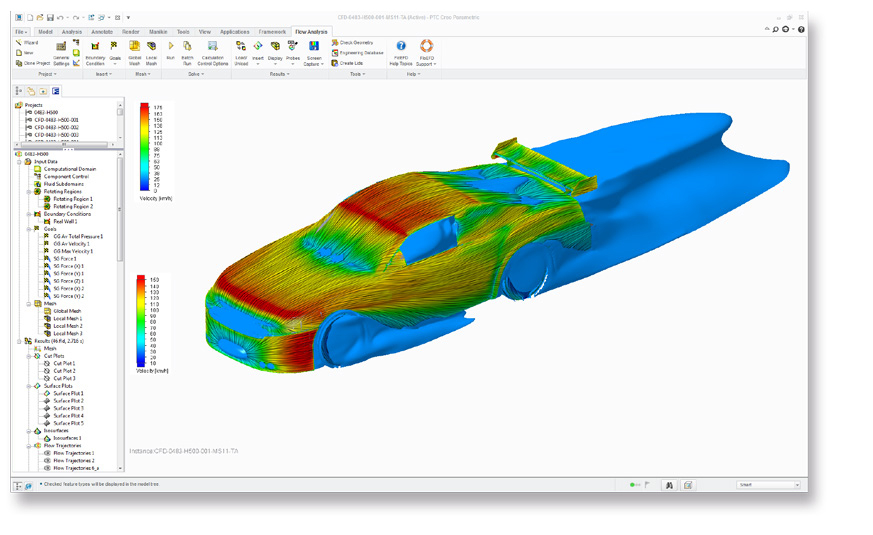873x535 pixels.
Task: Save the file from quick access toolbar
Action: [50, 18]
